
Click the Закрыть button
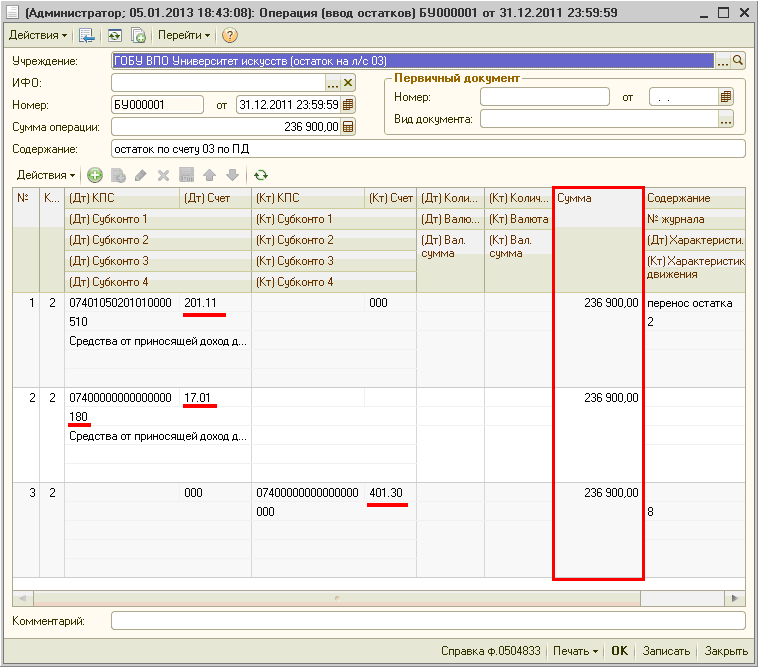(x=725, y=651)
